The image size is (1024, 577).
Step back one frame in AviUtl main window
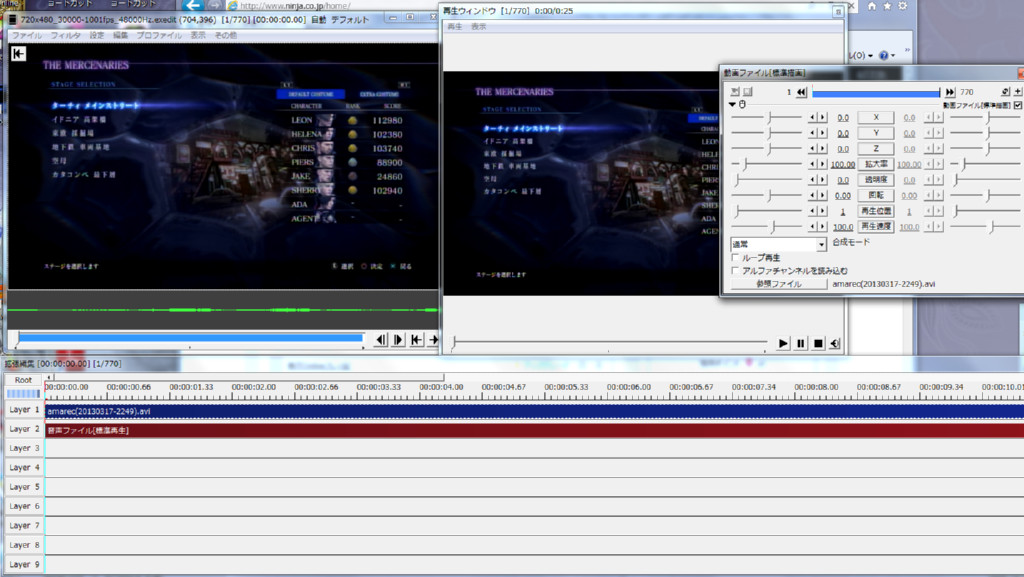coord(381,339)
